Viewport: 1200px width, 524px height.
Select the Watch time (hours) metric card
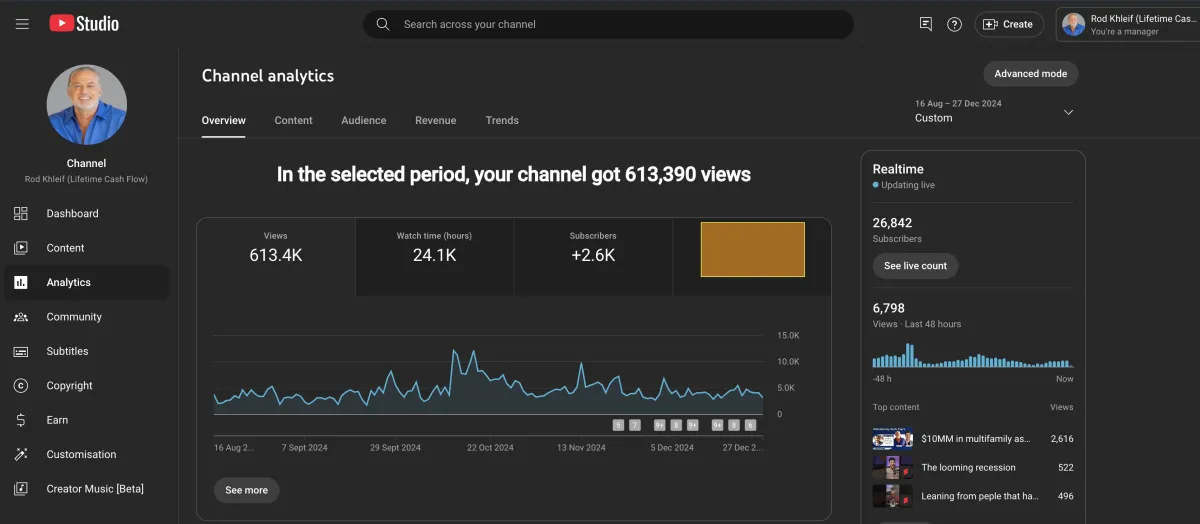[x=434, y=256]
